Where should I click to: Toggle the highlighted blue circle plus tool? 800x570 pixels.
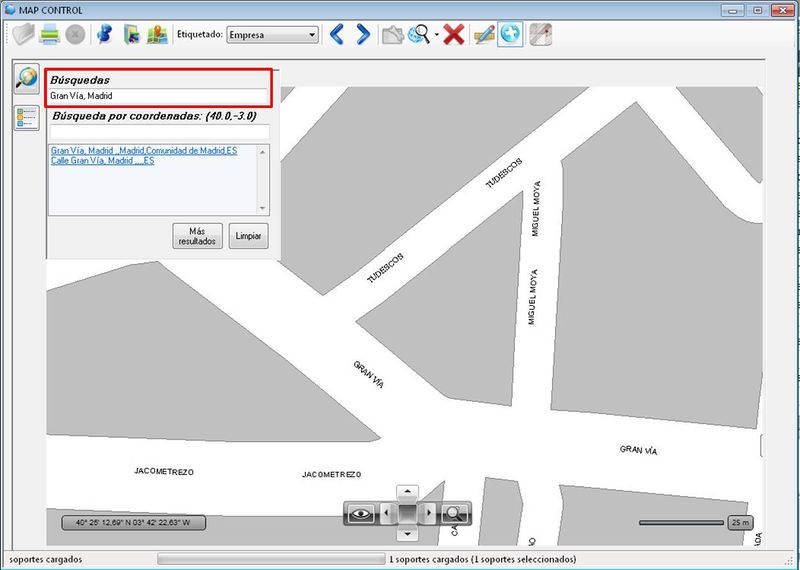click(x=512, y=35)
